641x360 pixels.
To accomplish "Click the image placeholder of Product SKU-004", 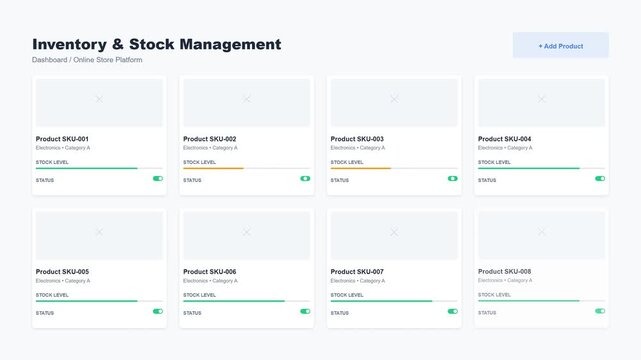I will pyautogui.click(x=542, y=103).
